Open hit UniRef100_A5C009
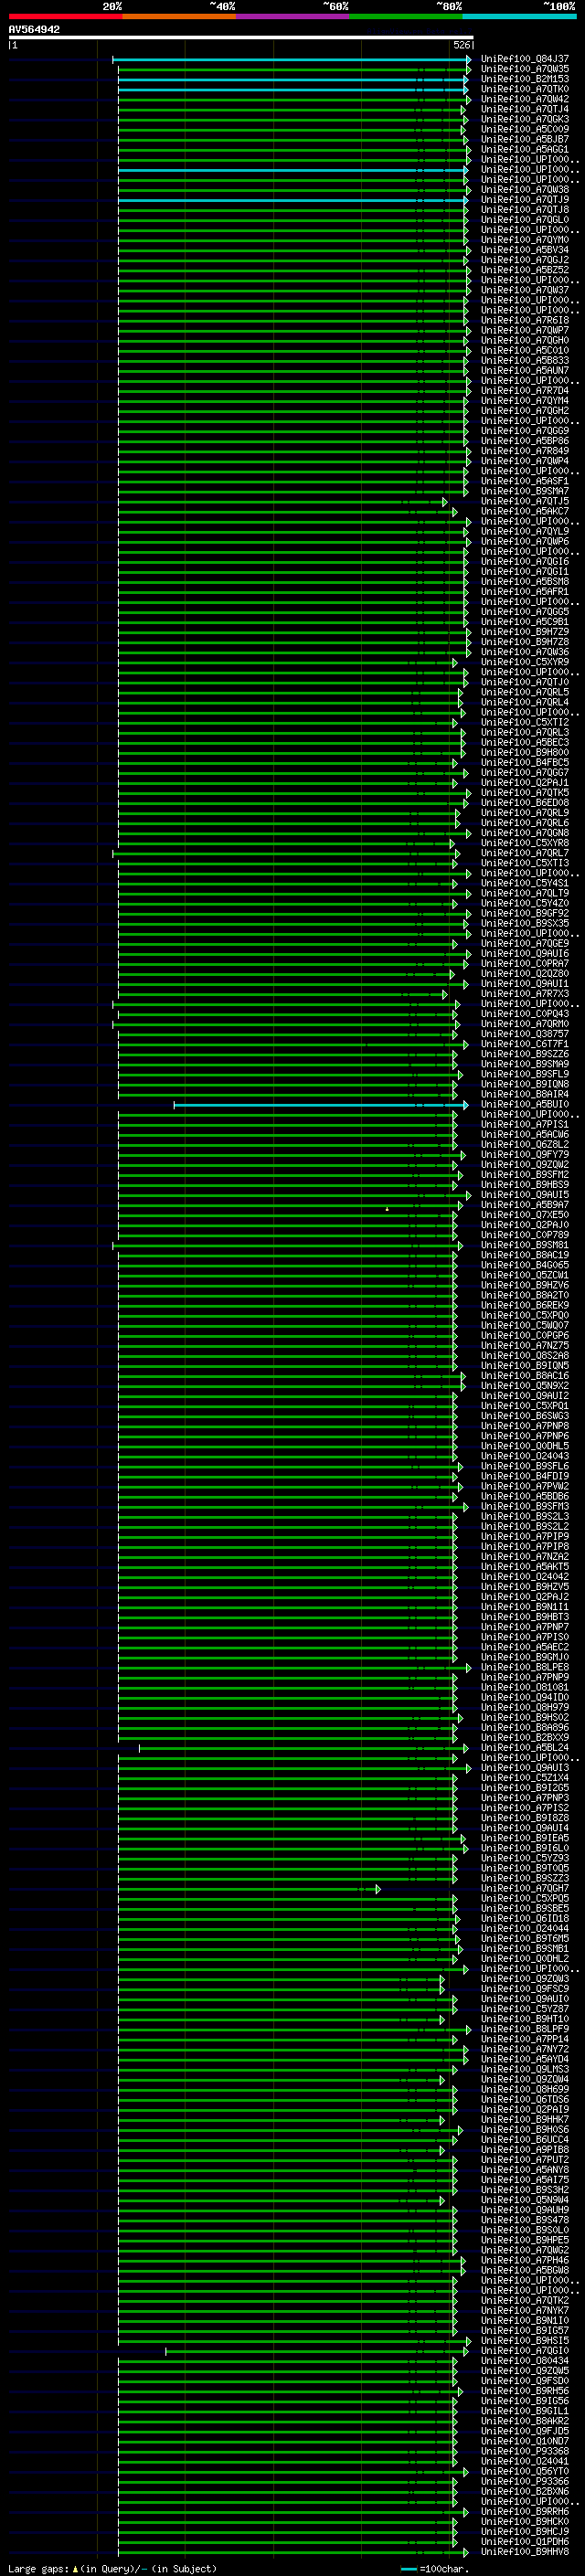585x2576 pixels. pyautogui.click(x=524, y=129)
